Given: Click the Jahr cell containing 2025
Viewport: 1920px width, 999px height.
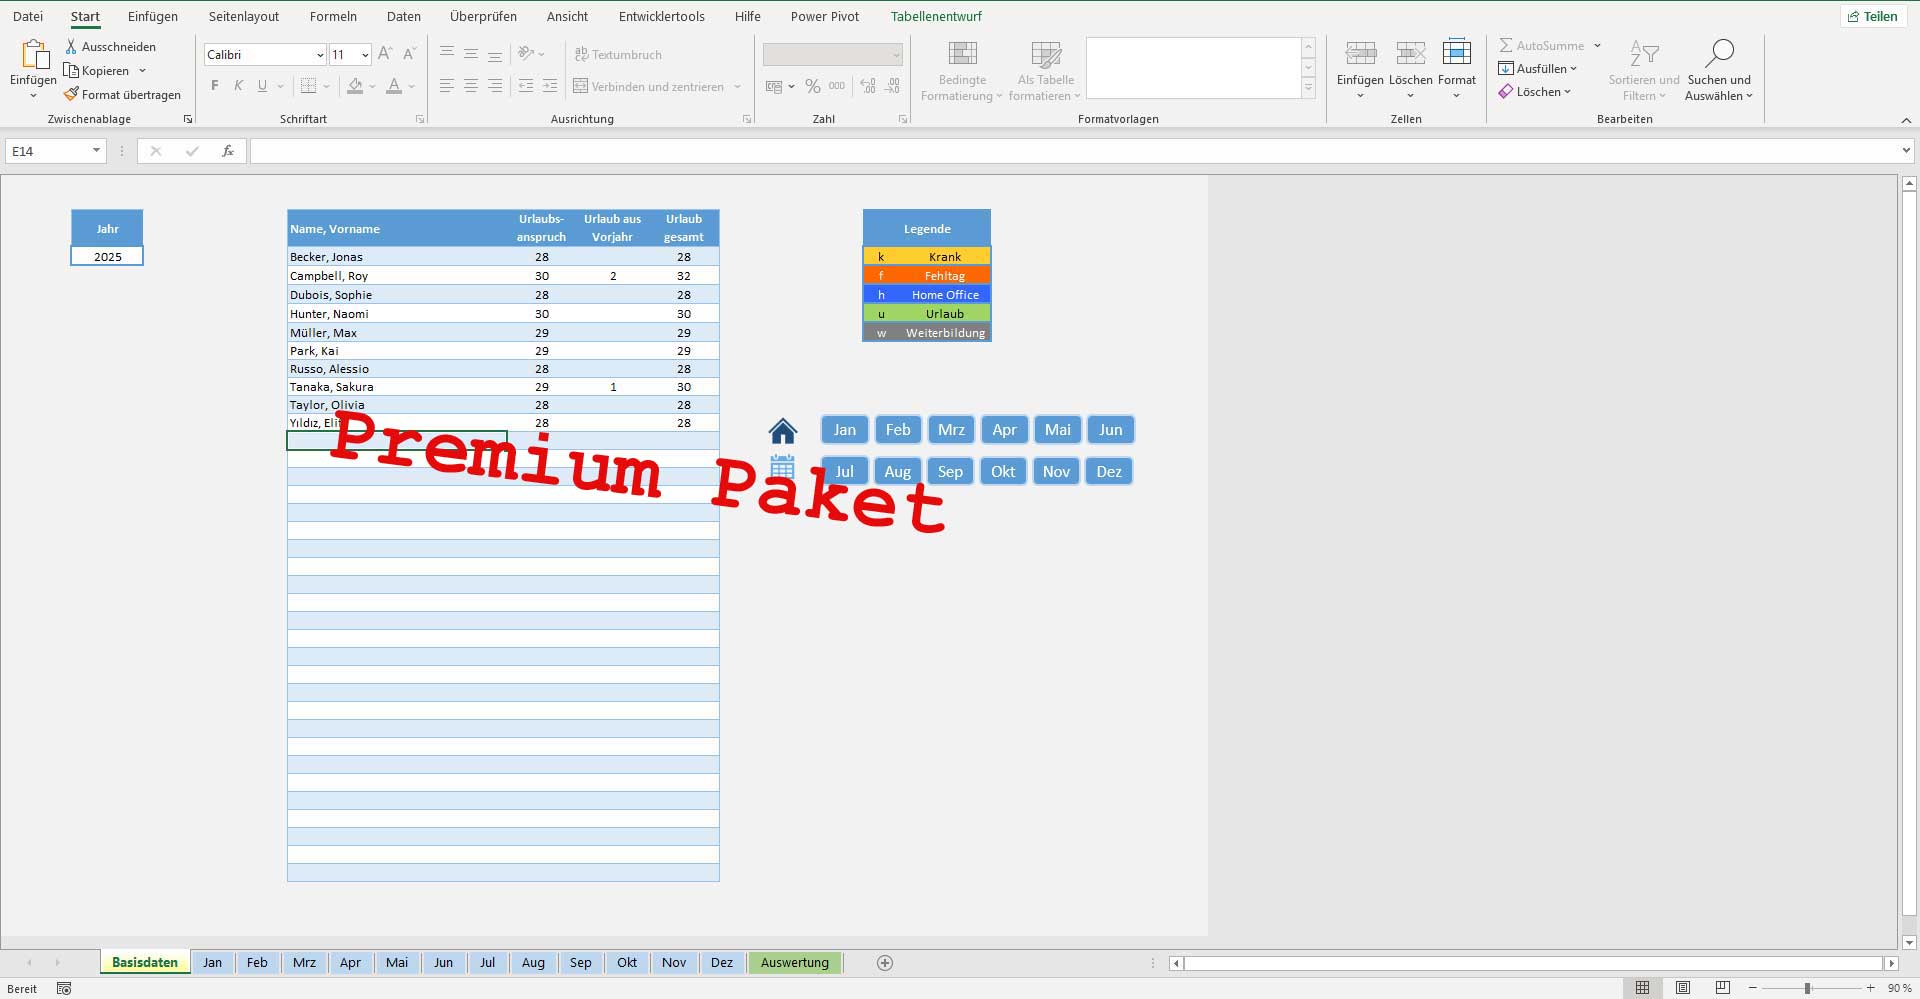Looking at the screenshot, I should [x=107, y=257].
